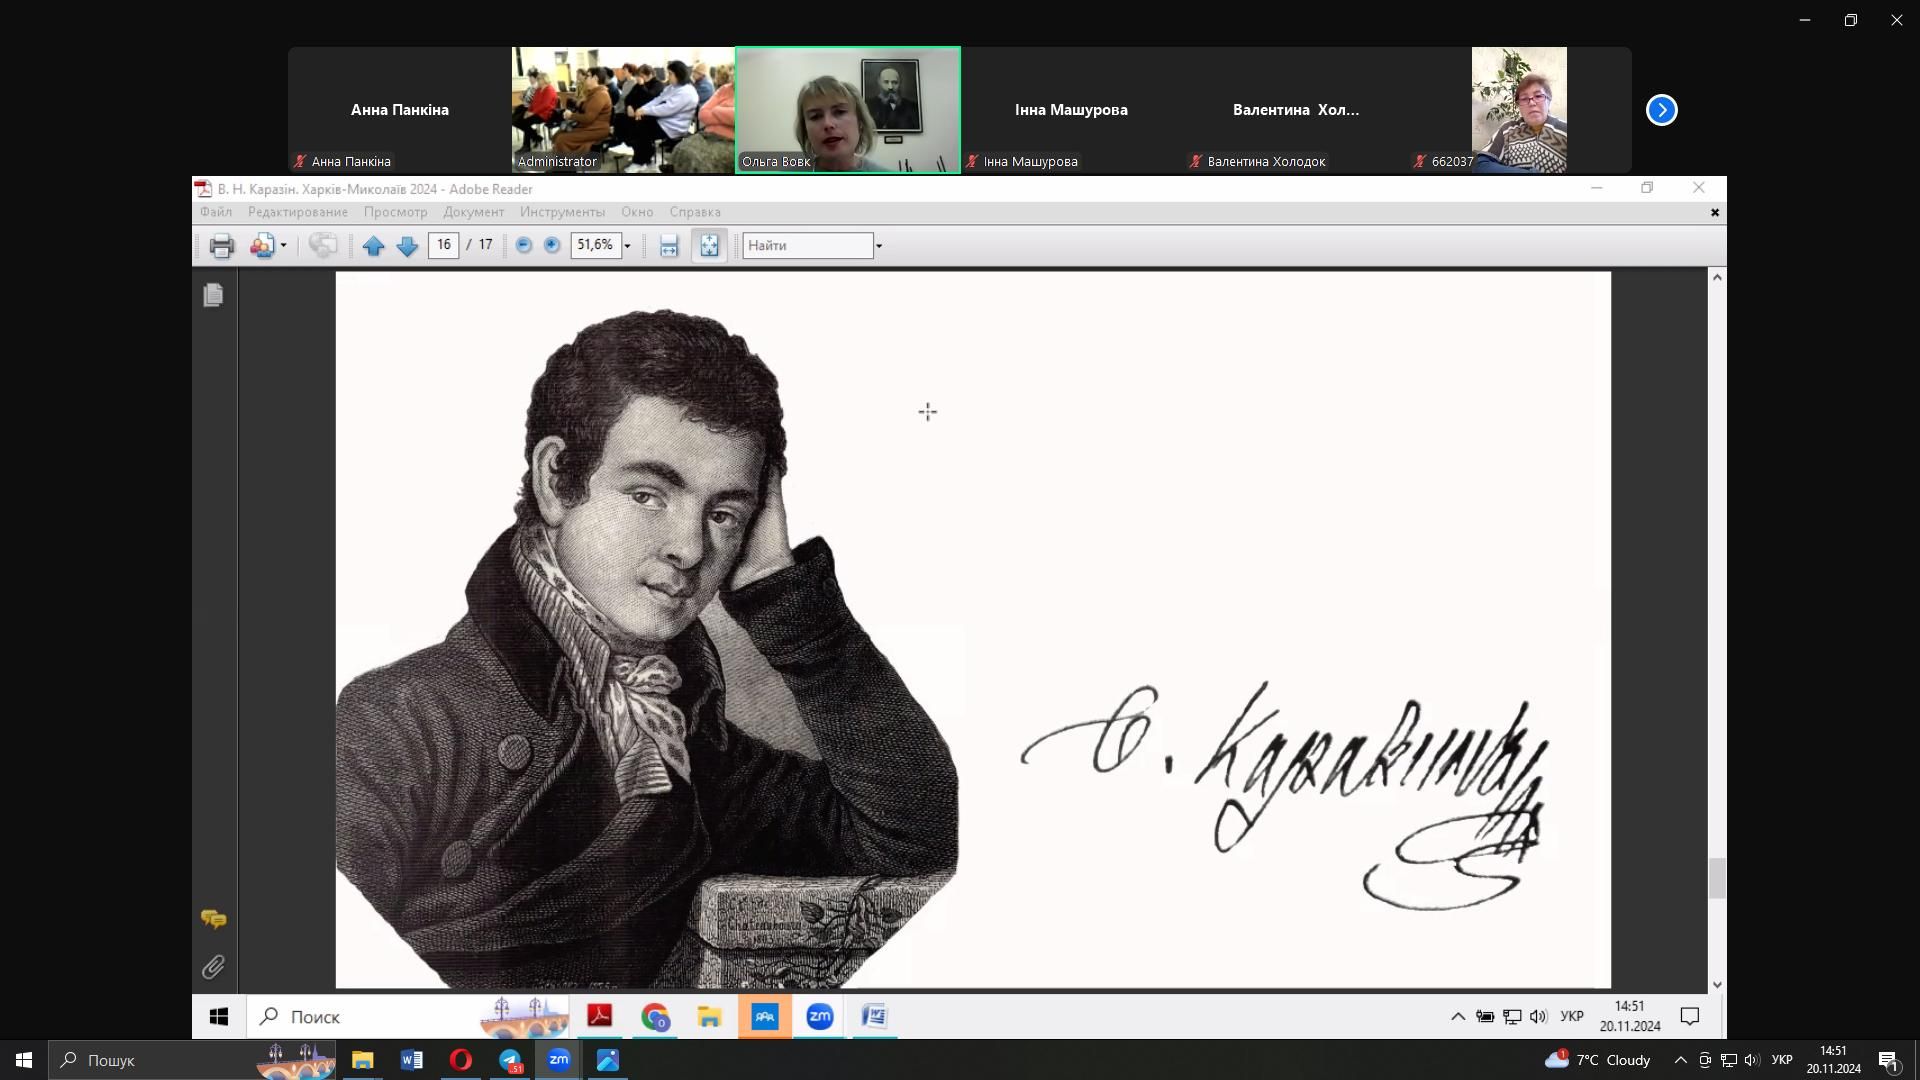The image size is (1920, 1080).
Task: Click File Explorer icon in the shared taskbar
Action: (x=709, y=1017)
